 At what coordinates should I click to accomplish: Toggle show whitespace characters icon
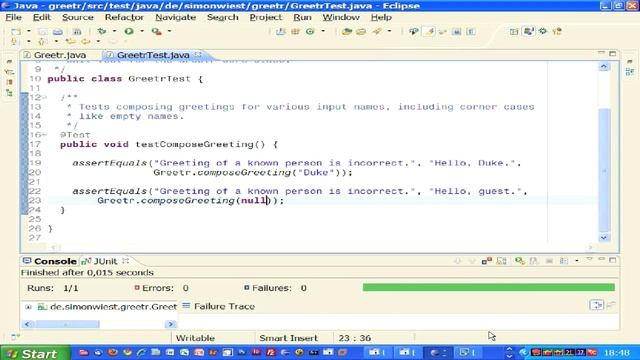pos(471,31)
